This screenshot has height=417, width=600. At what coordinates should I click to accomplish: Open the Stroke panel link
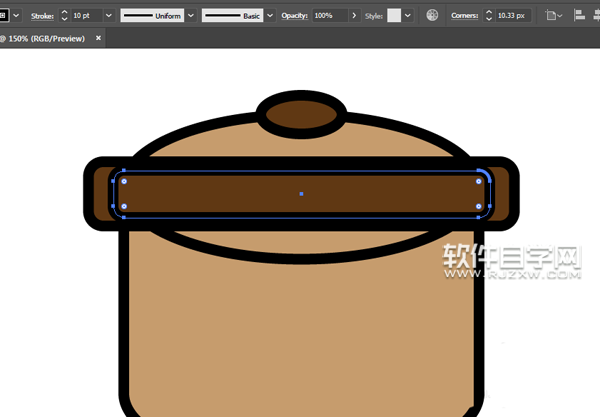point(41,16)
